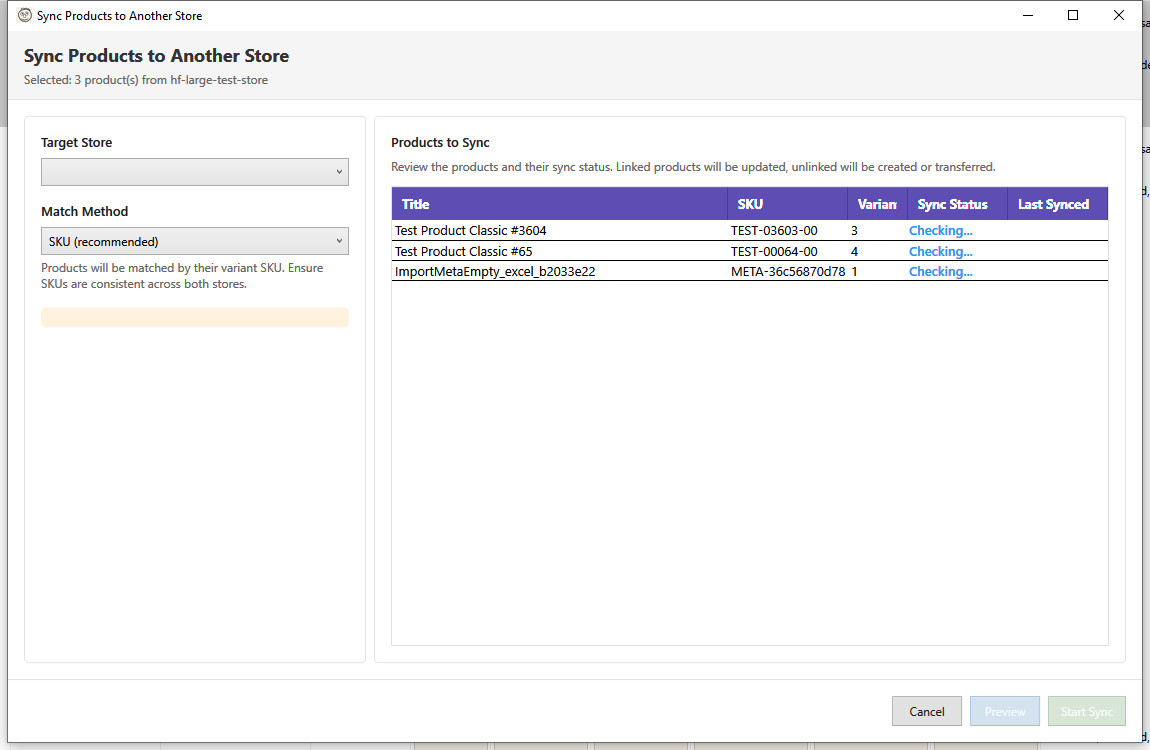The width and height of the screenshot is (1150, 750).
Task: Click the Preview button
Action: (1004, 711)
